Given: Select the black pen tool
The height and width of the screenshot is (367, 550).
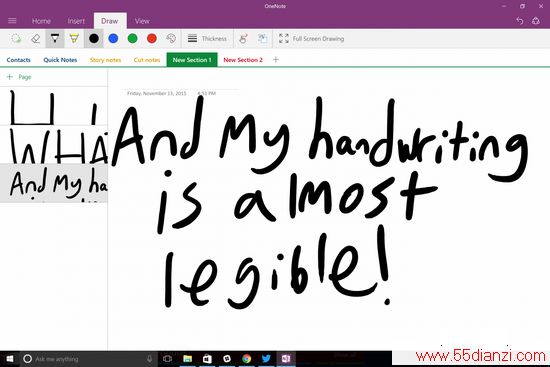Looking at the screenshot, I should [55, 39].
